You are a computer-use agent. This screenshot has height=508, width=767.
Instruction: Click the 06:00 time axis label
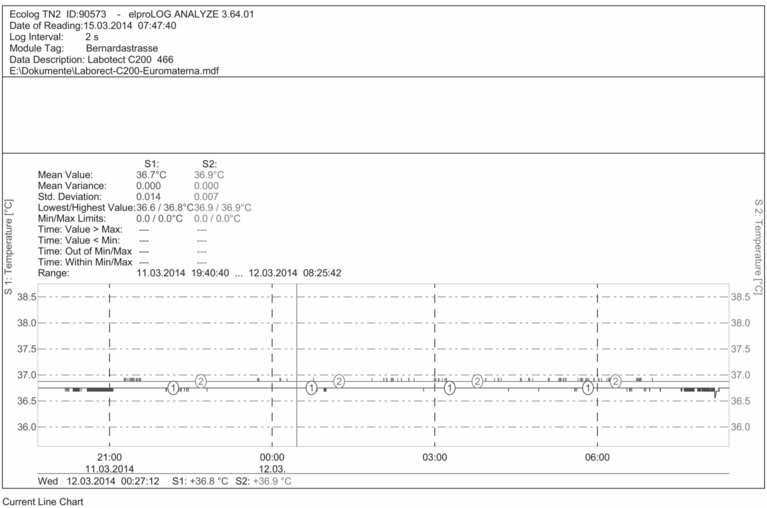597,457
